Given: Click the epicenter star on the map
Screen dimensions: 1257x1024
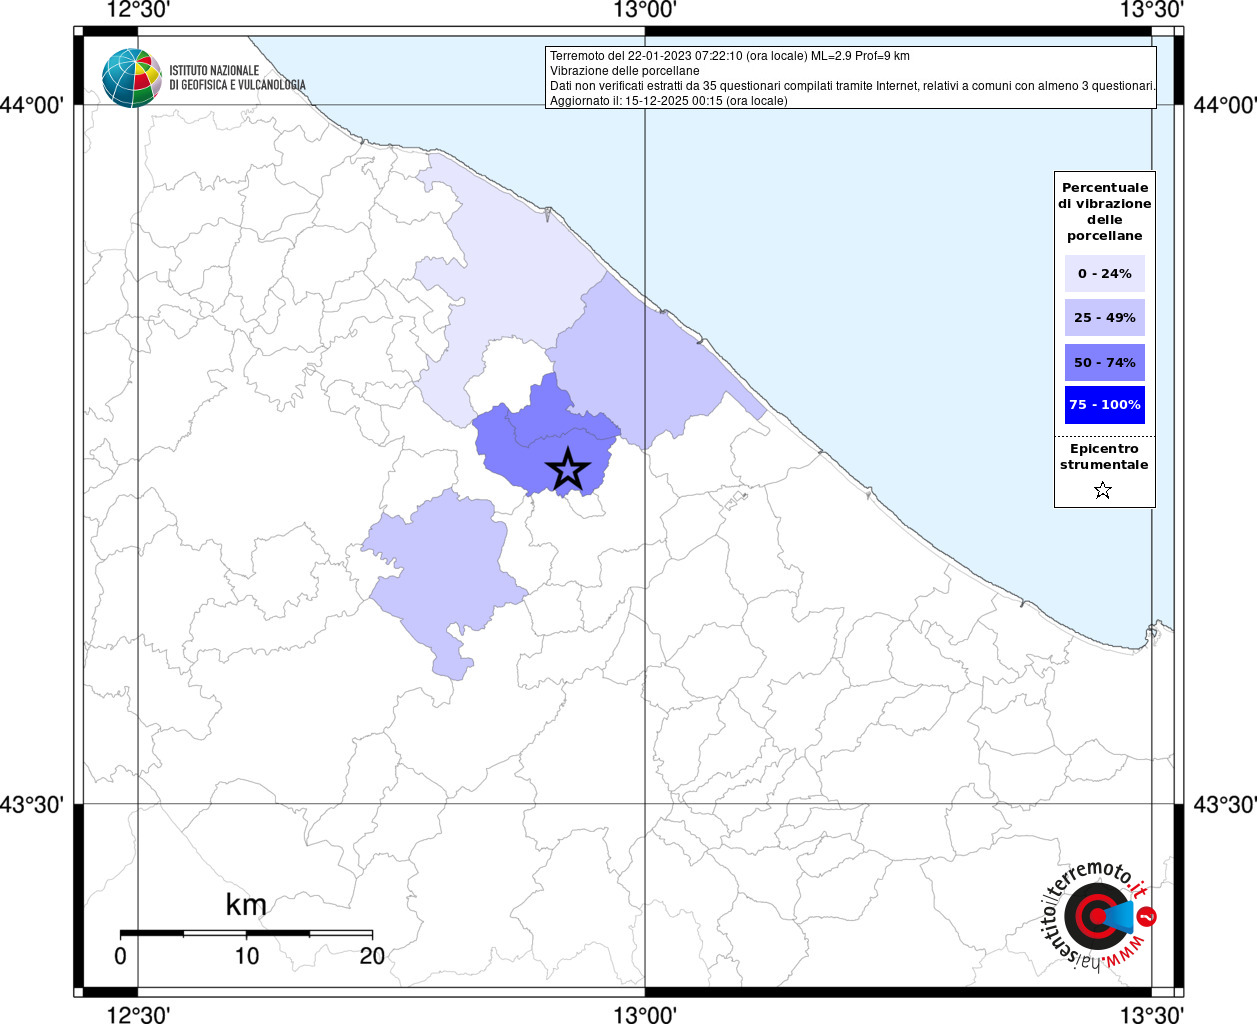Looking at the screenshot, I should pyautogui.click(x=568, y=470).
